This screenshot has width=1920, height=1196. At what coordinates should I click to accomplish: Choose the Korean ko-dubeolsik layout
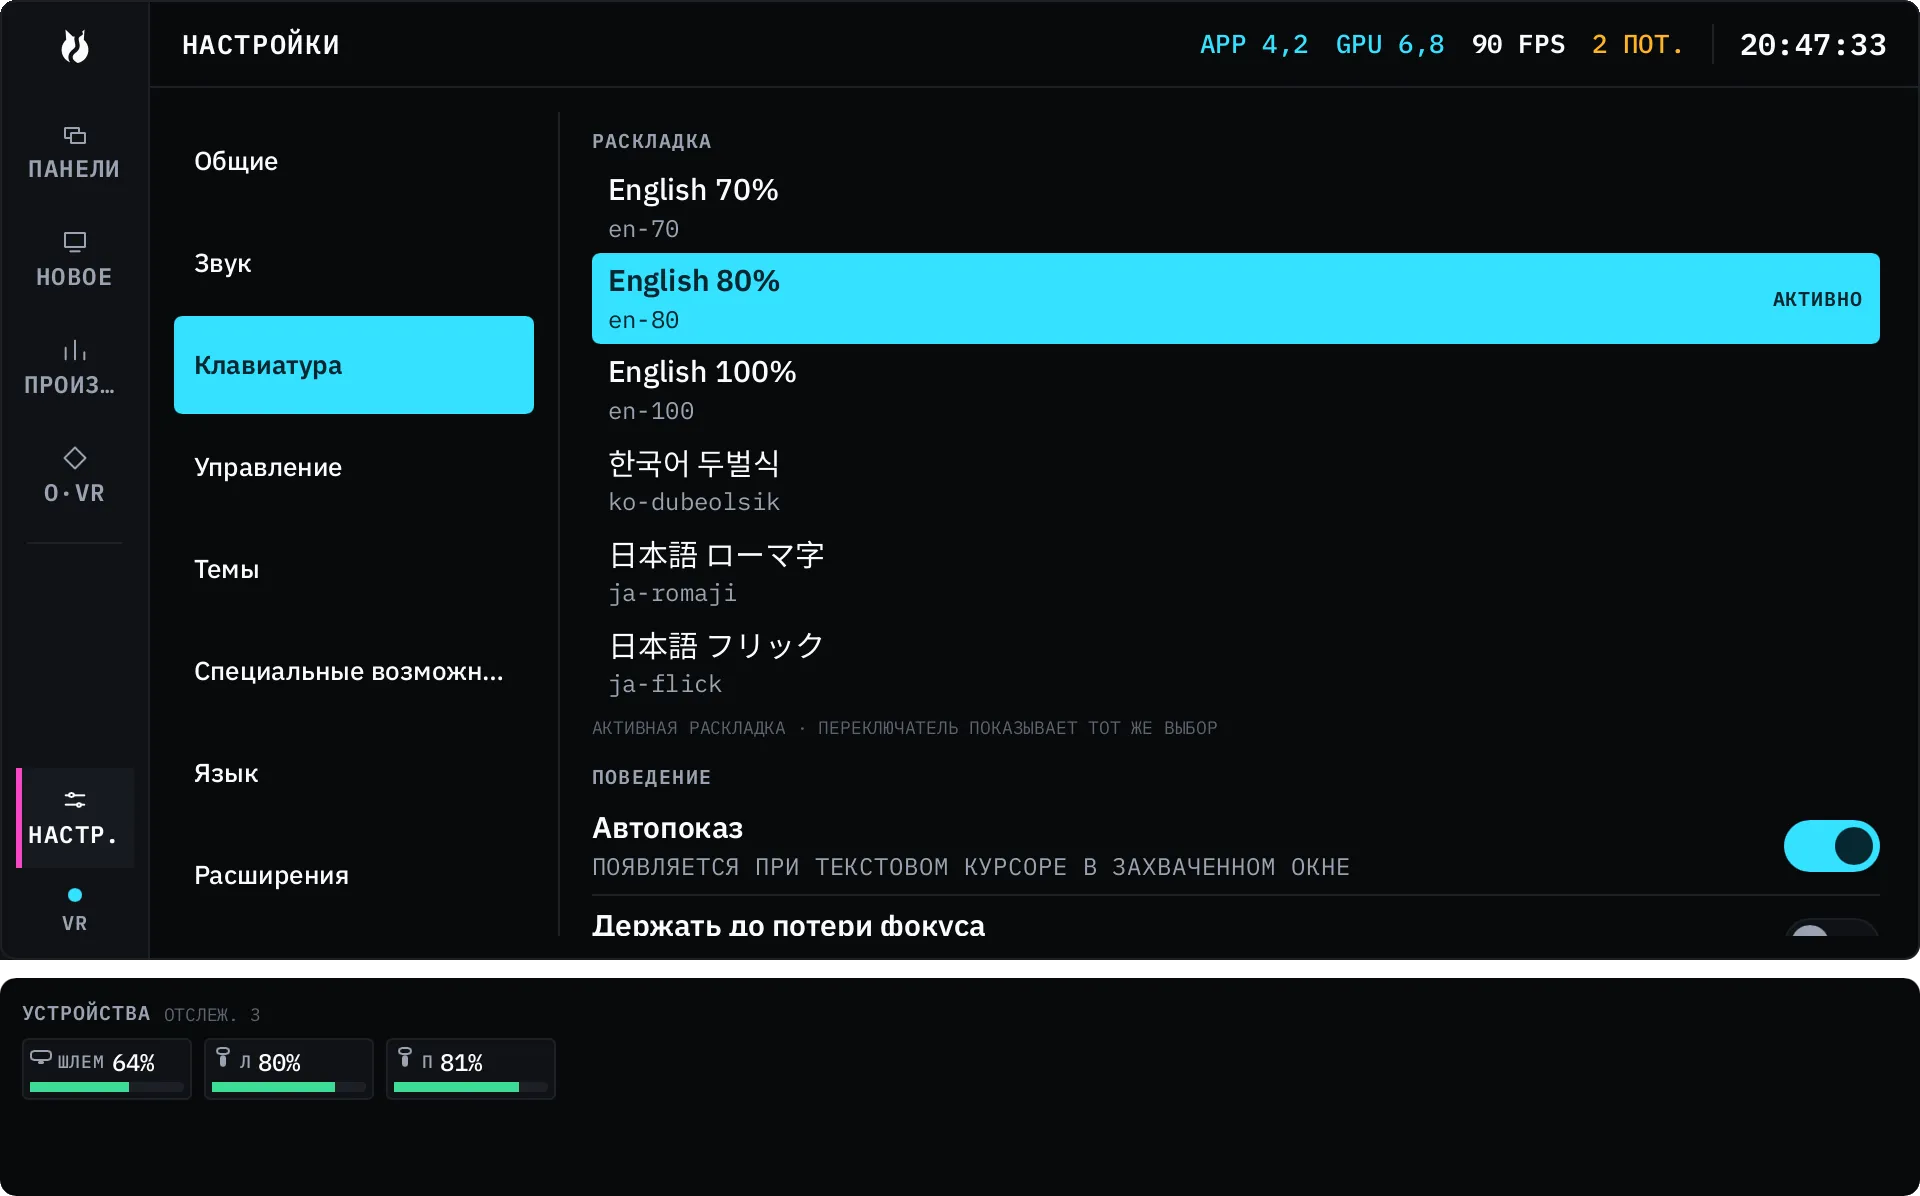(1236, 481)
